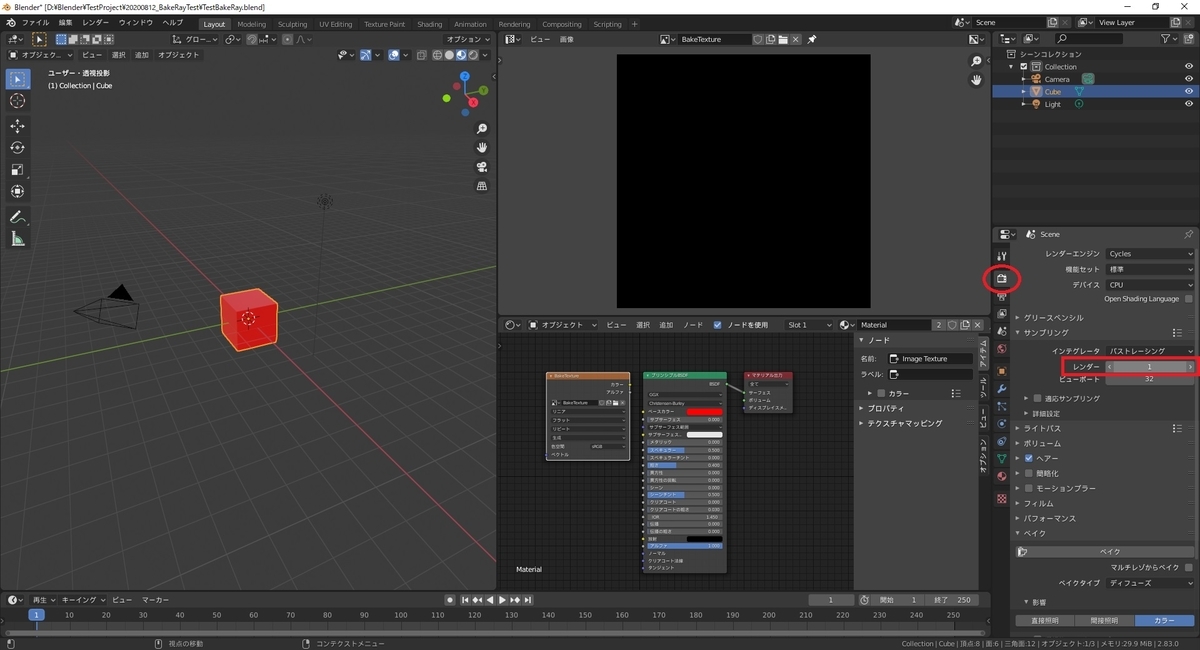Enable the 簡略化 checkbox
Screen dimensions: 1200x650
click(1029, 473)
